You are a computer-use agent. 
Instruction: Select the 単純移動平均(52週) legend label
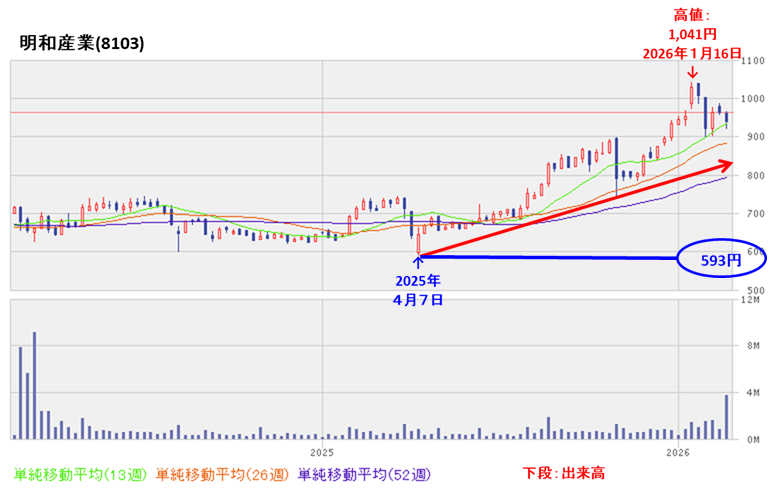[365, 473]
